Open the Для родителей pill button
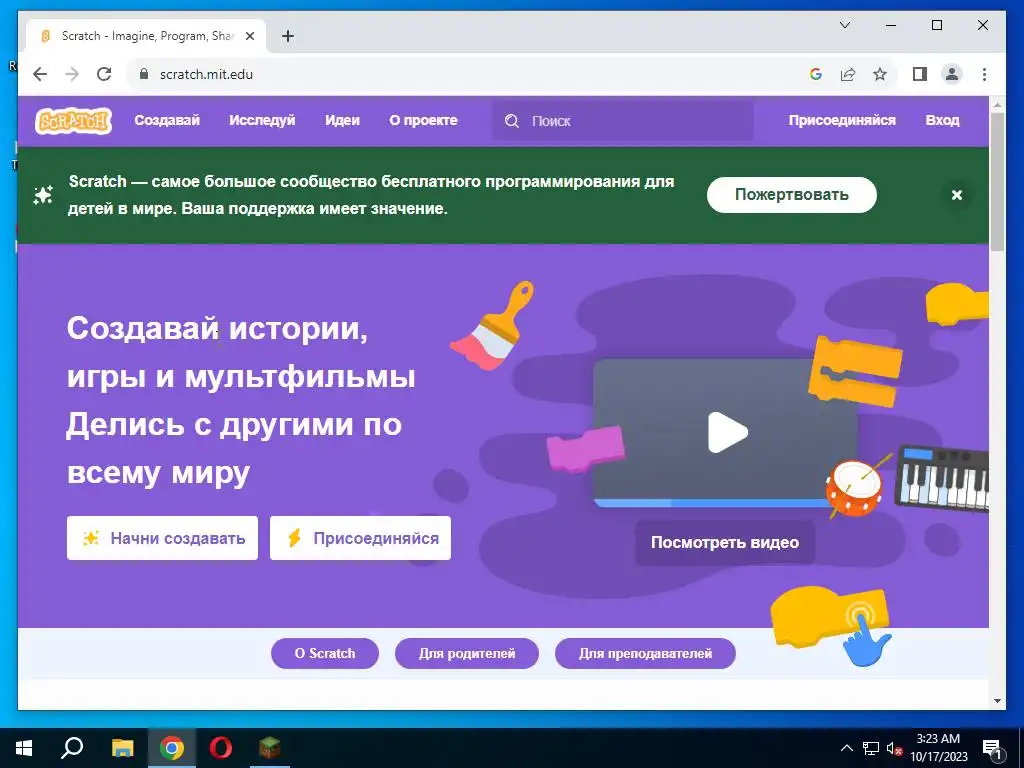 point(467,653)
